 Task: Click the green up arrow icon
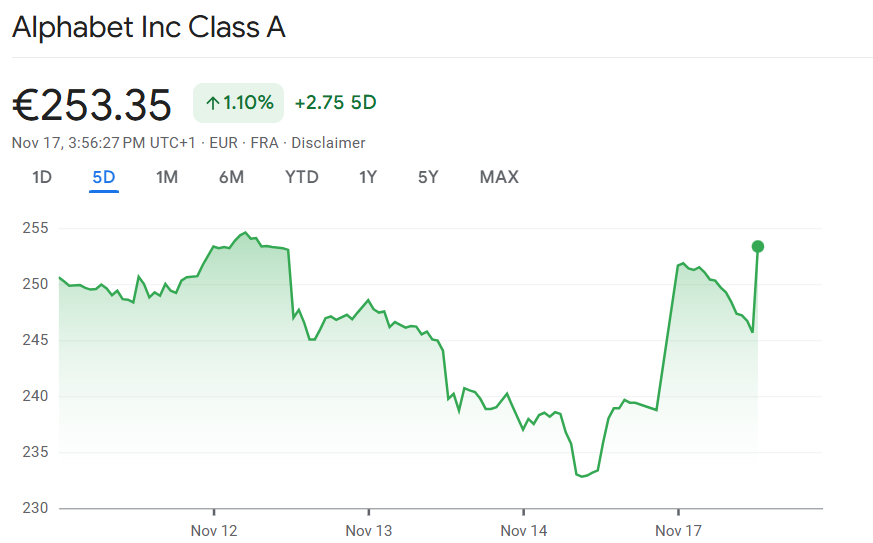(212, 103)
